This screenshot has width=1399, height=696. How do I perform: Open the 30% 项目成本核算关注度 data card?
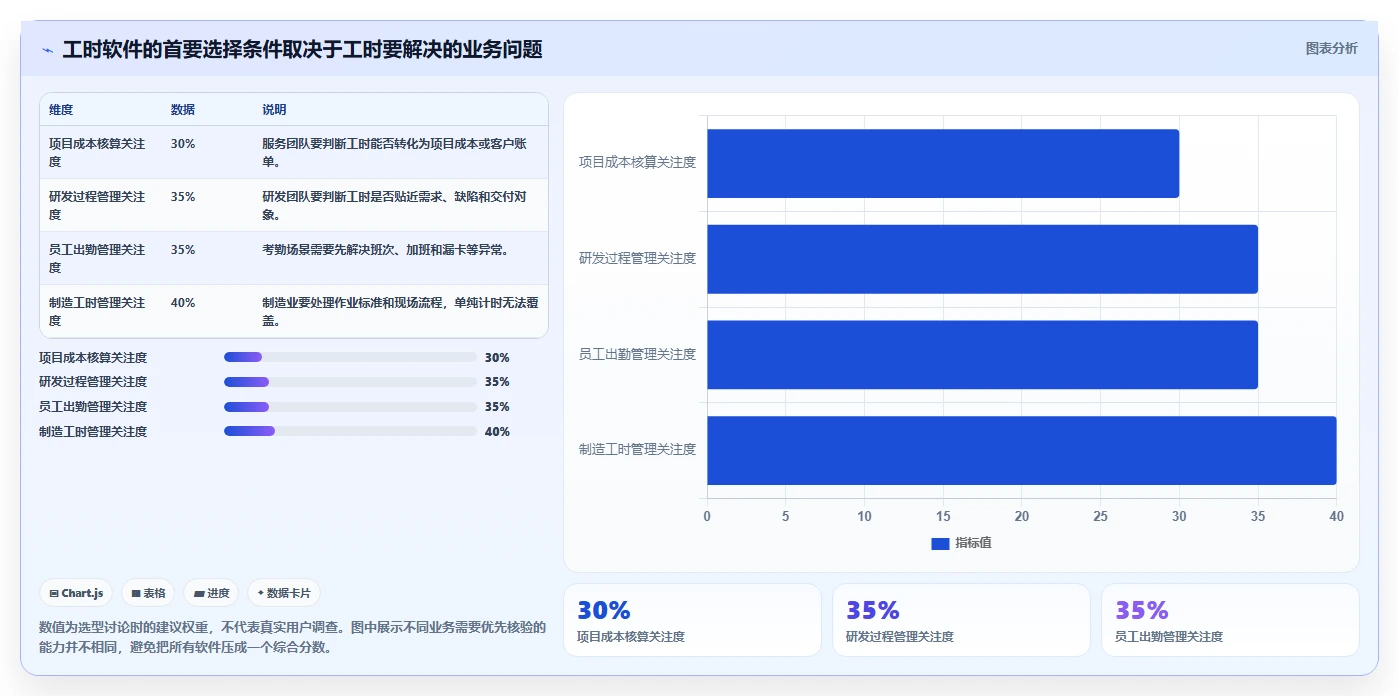pyautogui.click(x=692, y=620)
